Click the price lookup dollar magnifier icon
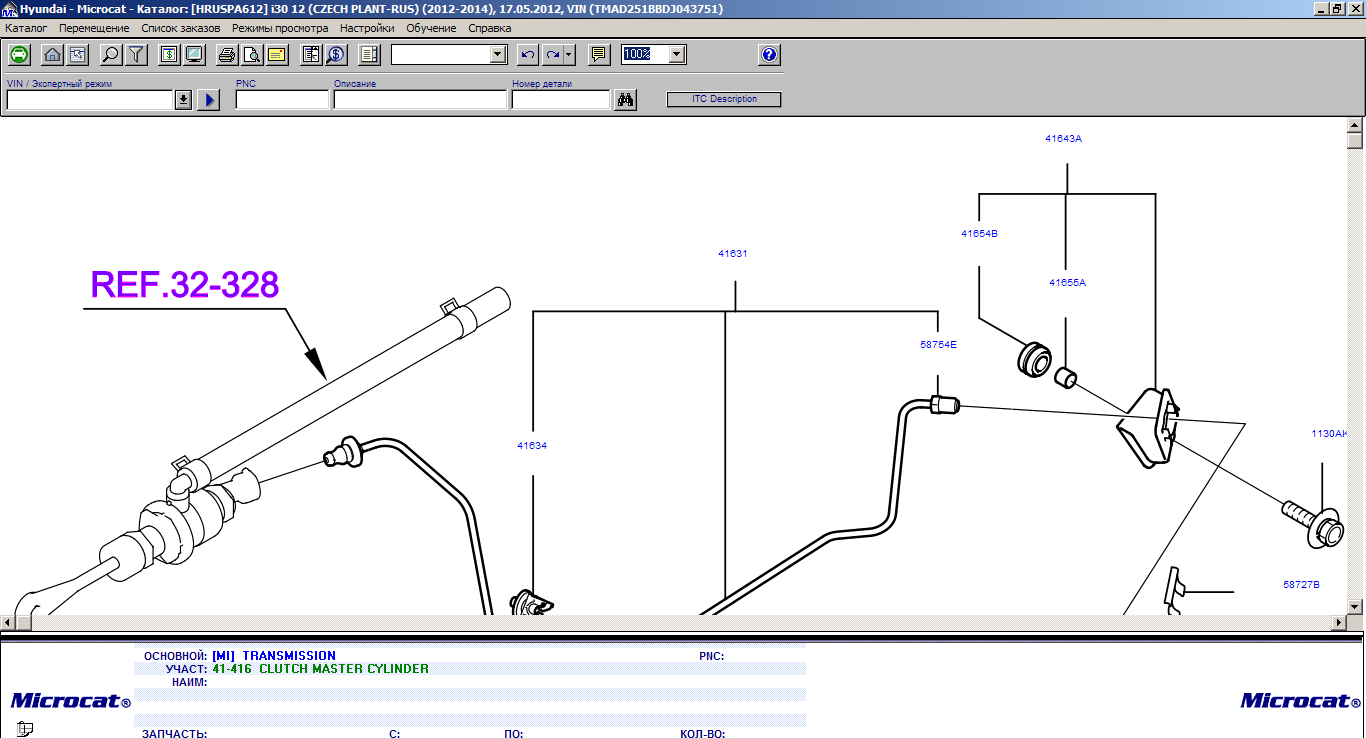The height and width of the screenshot is (739, 1366). coord(335,55)
